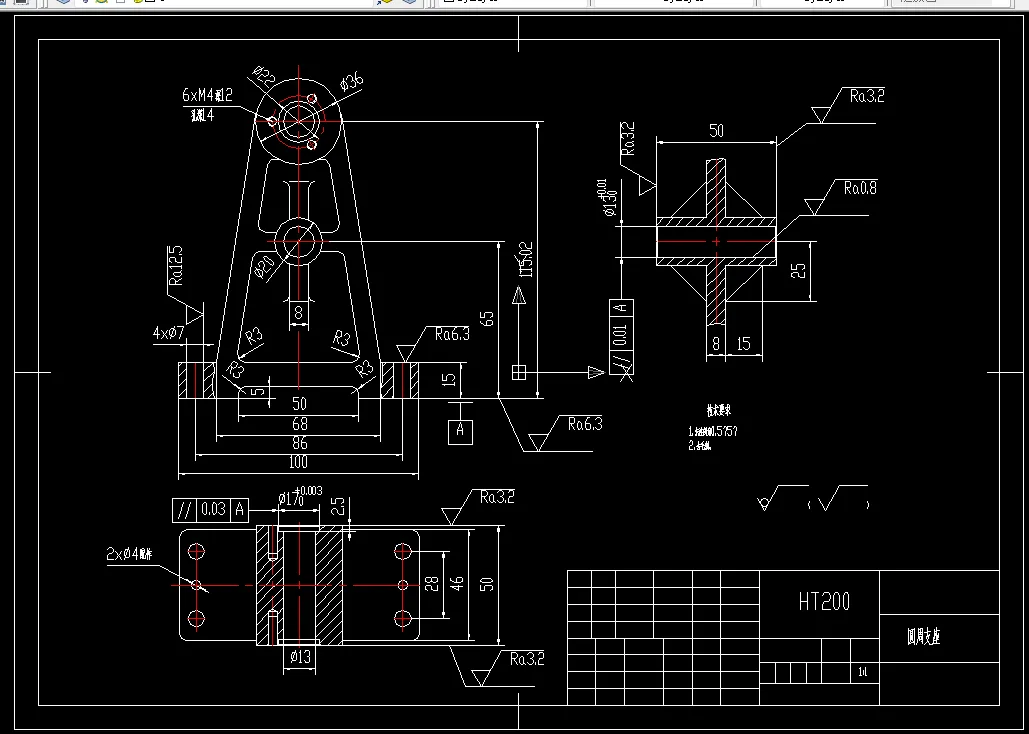Screen dimensions: 1029x734
Task: Select the Ø22 diameter dimension text
Action: [264, 78]
